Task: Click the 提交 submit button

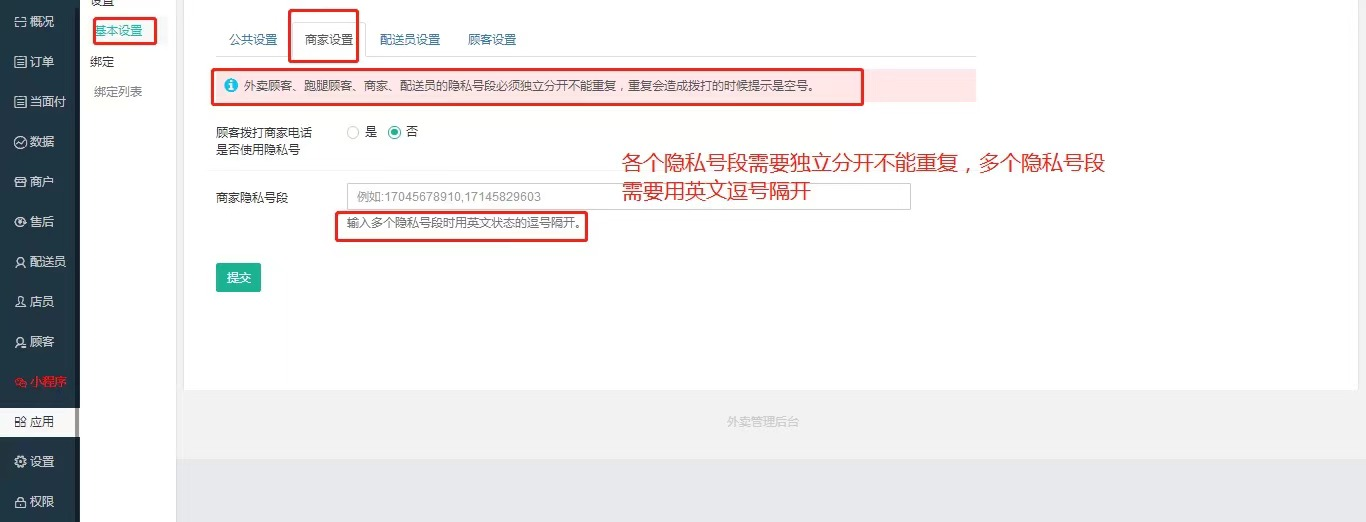Action: coord(238,278)
